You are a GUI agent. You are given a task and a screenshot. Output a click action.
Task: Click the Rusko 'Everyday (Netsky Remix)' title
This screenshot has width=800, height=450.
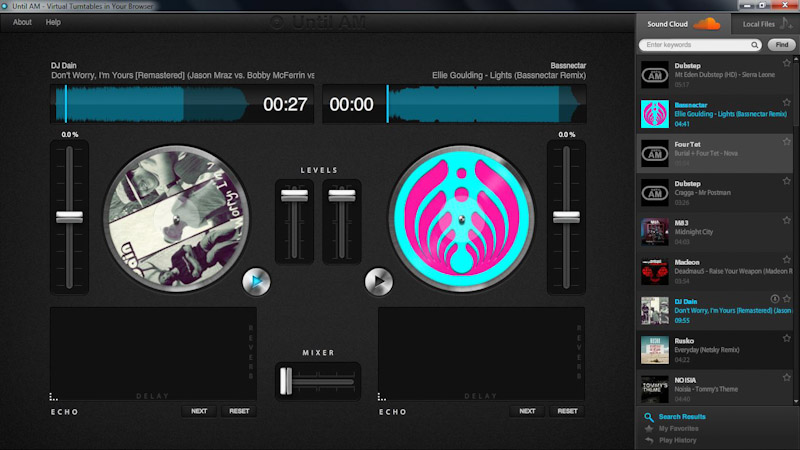pyautogui.click(x=707, y=350)
